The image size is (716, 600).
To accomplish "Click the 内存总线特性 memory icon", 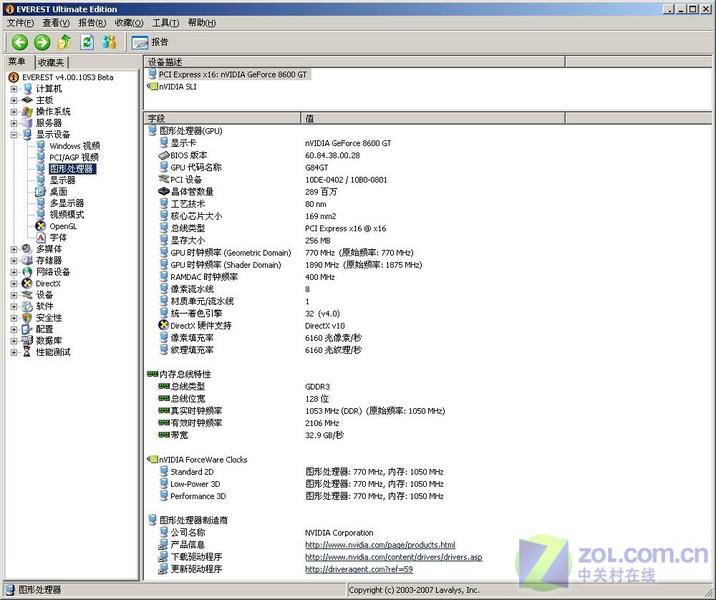I will click(152, 374).
